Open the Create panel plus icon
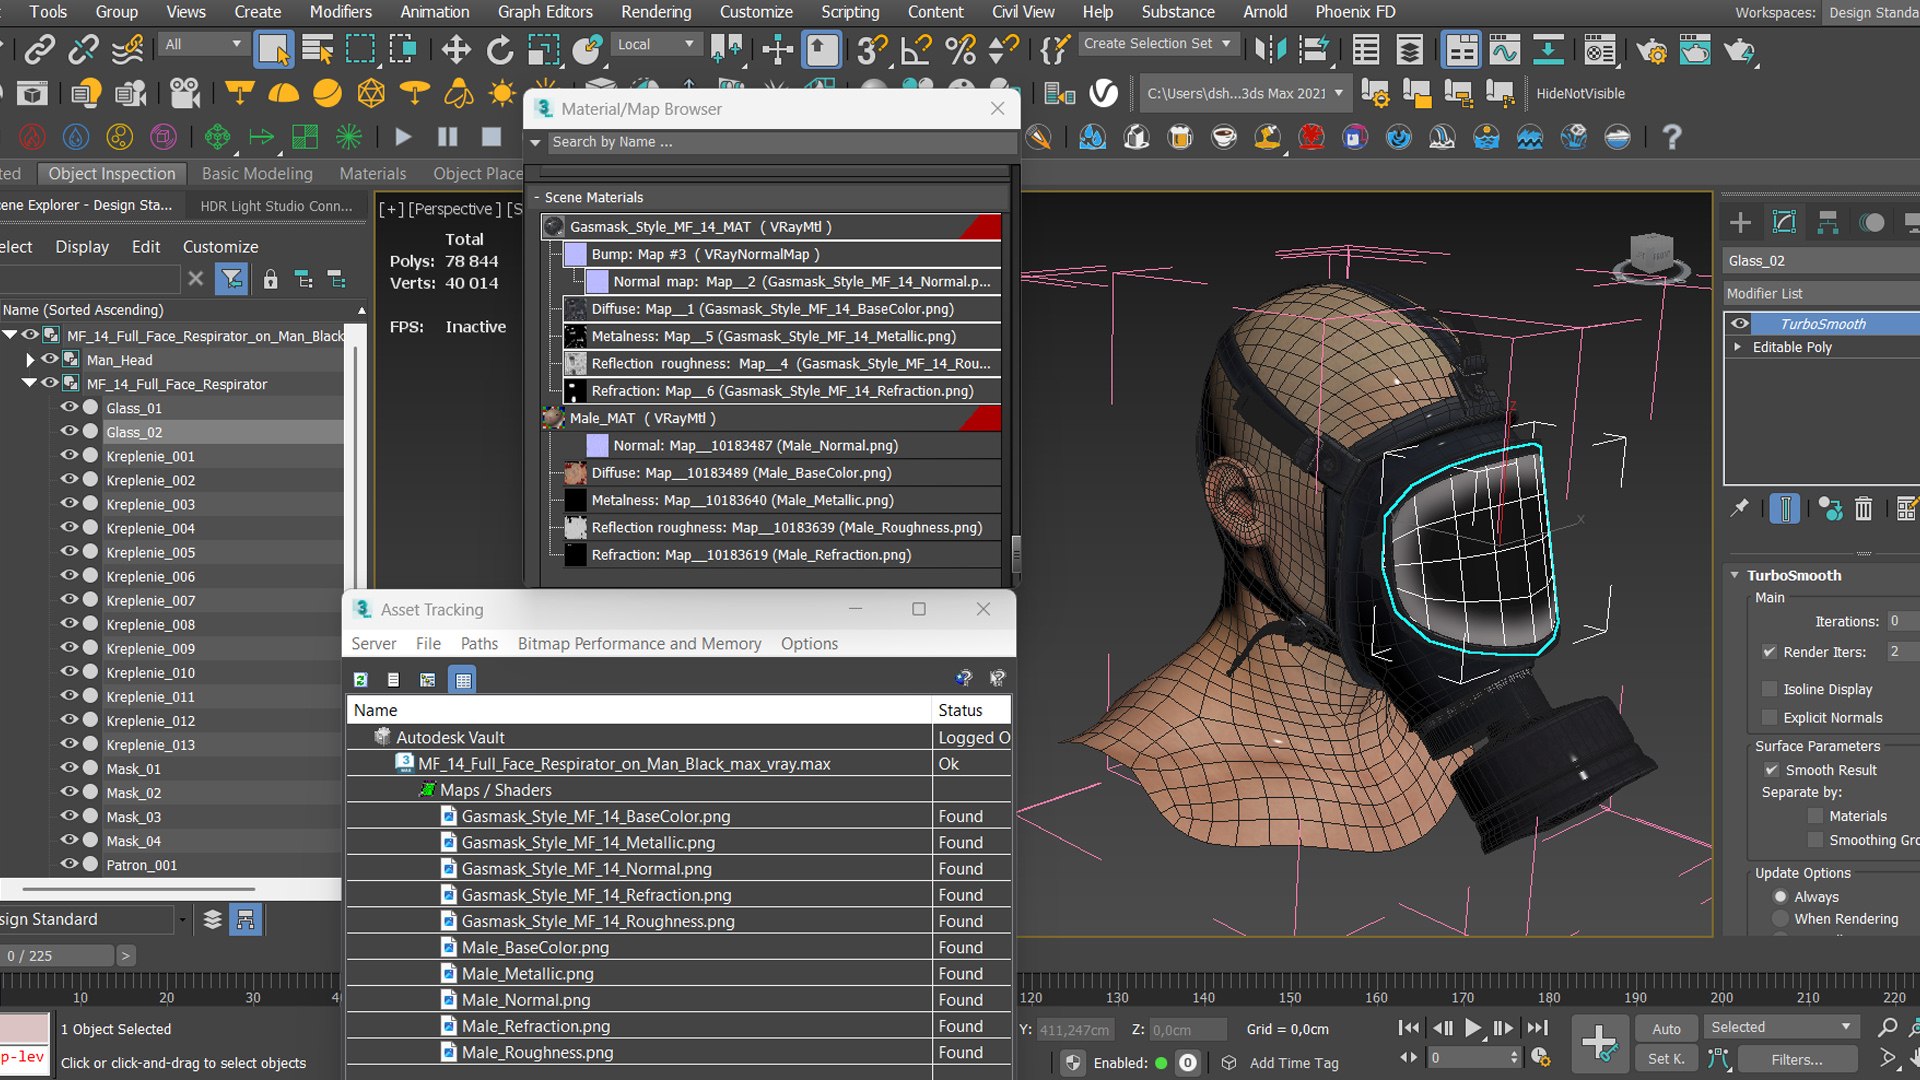 pos(1740,222)
